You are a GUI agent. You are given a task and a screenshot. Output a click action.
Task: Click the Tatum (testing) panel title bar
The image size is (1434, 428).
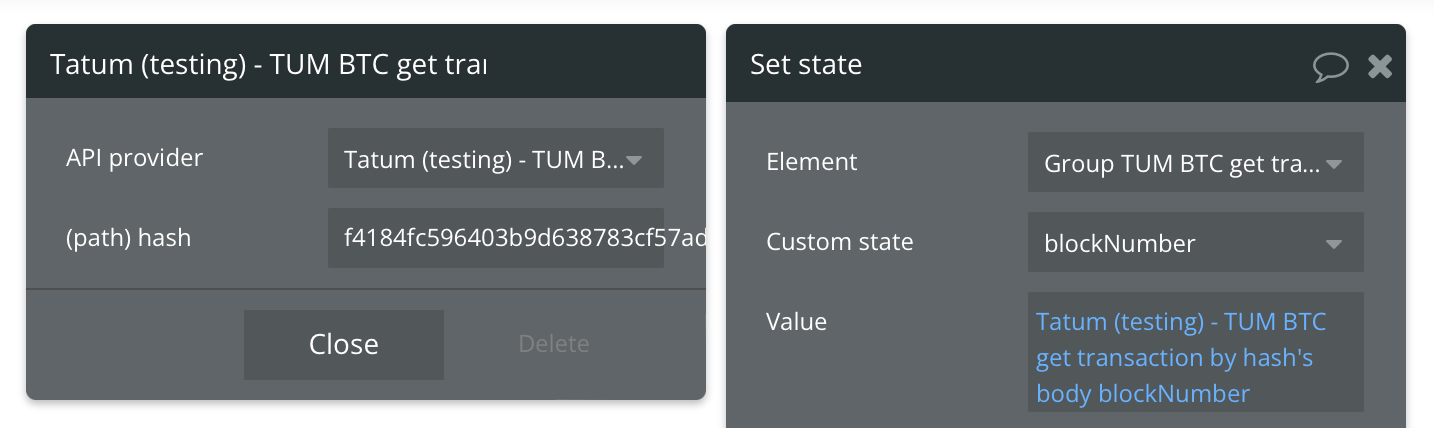pyautogui.click(x=366, y=64)
